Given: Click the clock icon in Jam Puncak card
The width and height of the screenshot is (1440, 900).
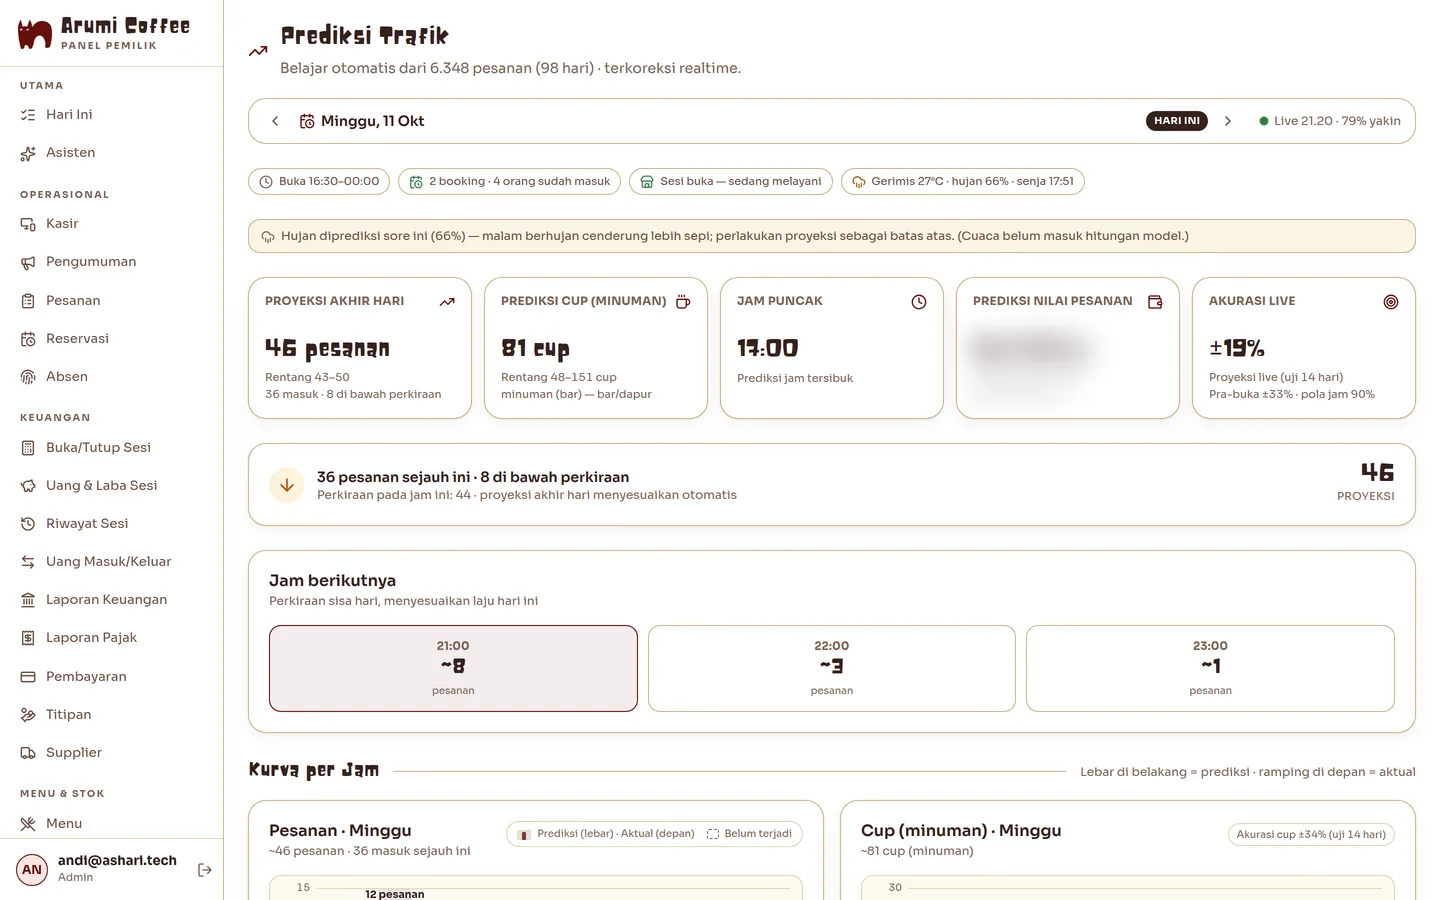Looking at the screenshot, I should pyautogui.click(x=919, y=302).
